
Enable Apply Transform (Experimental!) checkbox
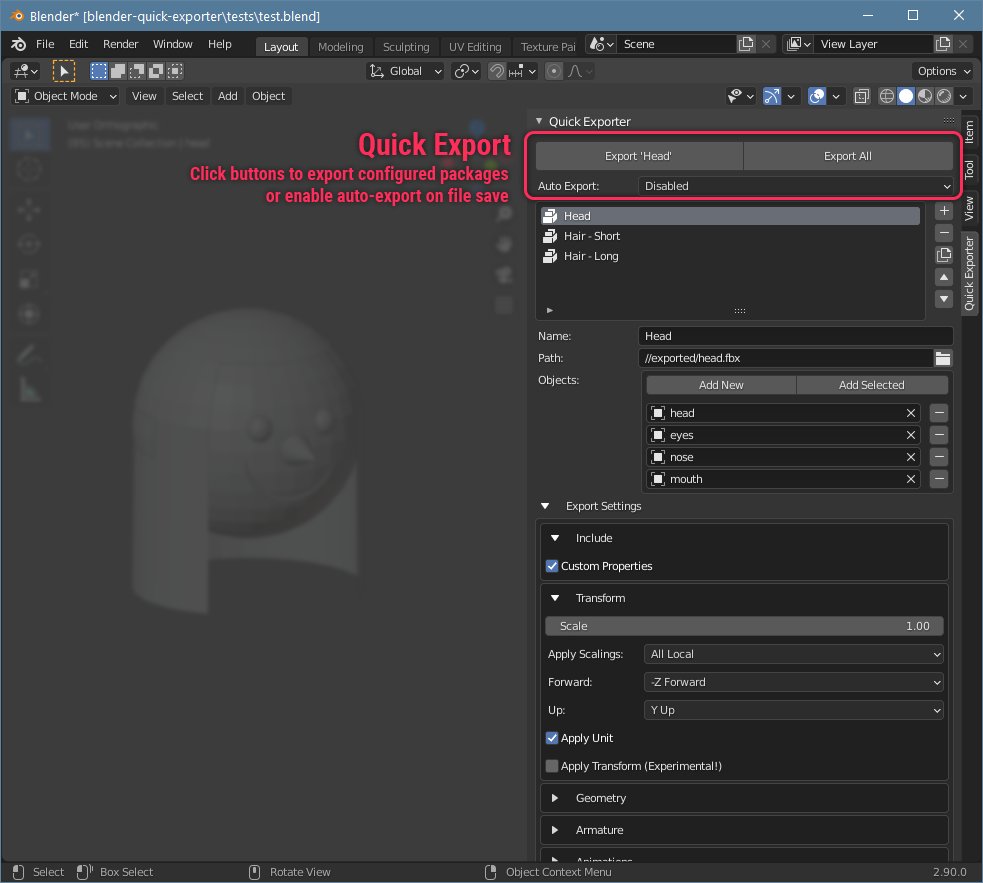tap(552, 766)
